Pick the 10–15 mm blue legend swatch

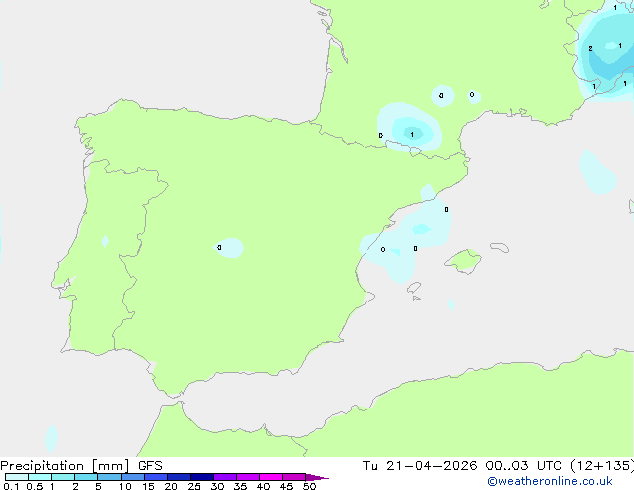click(133, 477)
